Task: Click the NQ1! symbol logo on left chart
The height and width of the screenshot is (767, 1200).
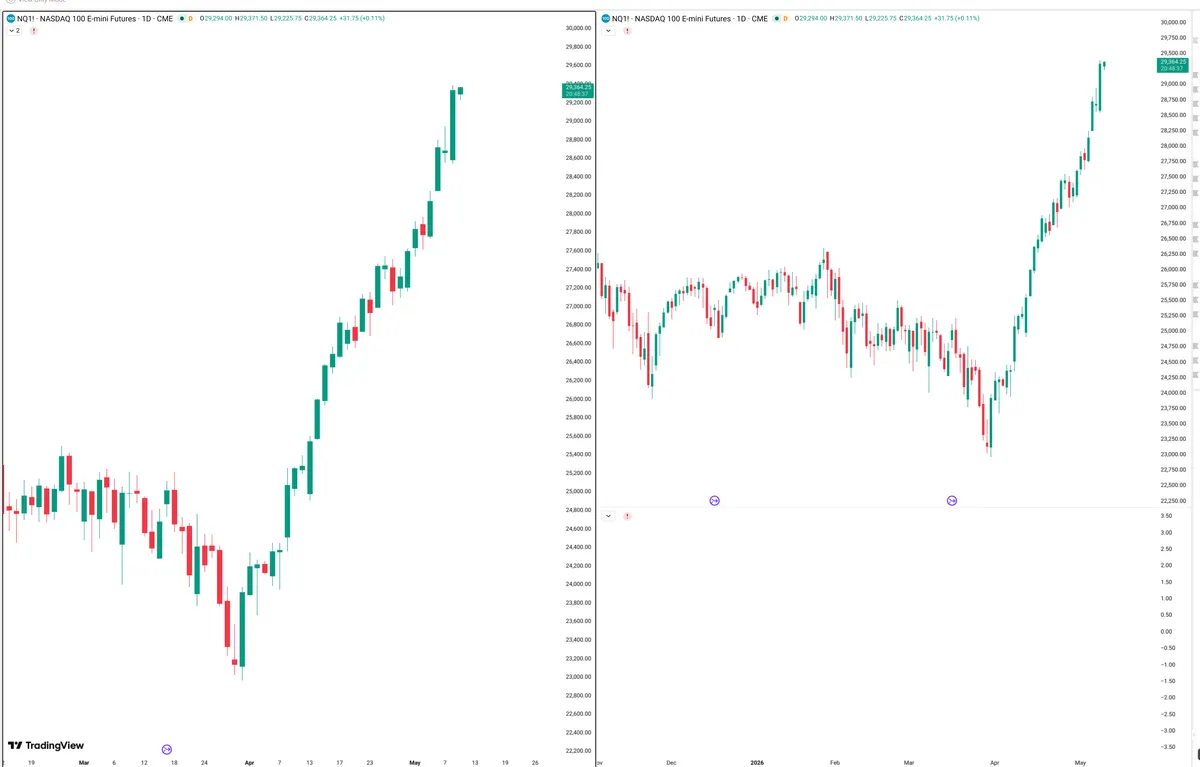Action: (x=10, y=18)
